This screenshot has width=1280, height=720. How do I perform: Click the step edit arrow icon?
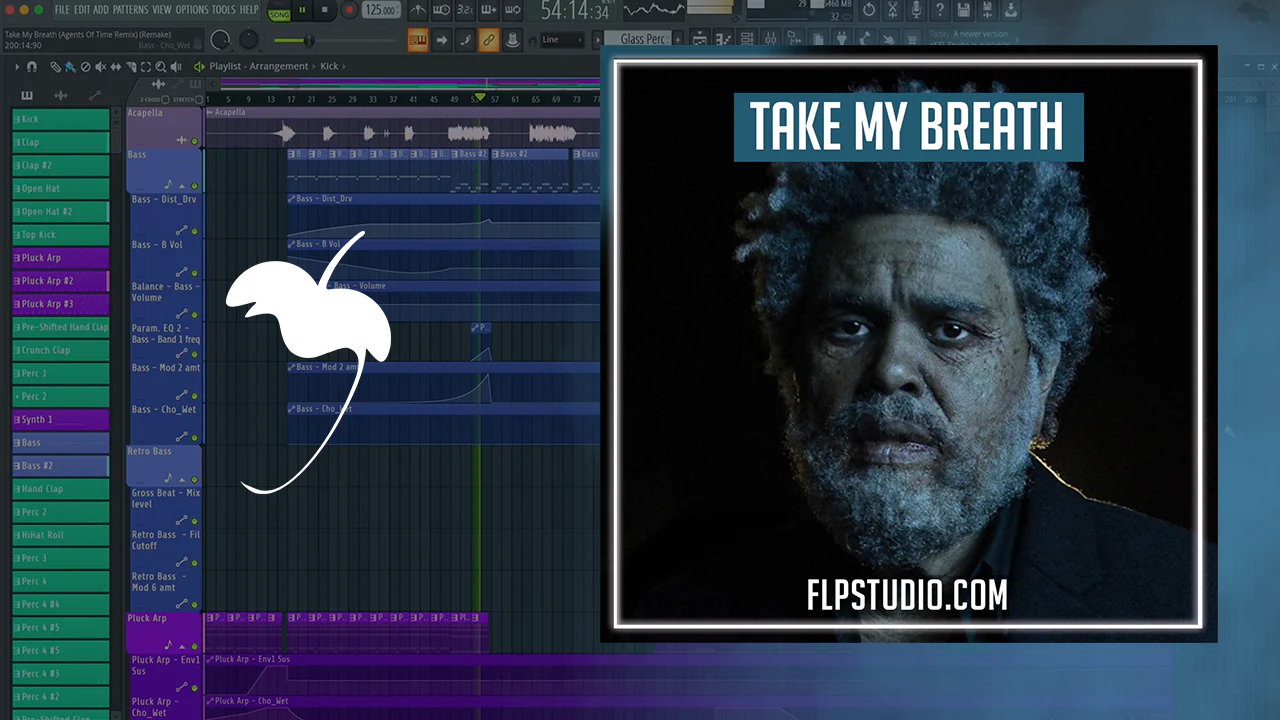coord(442,41)
